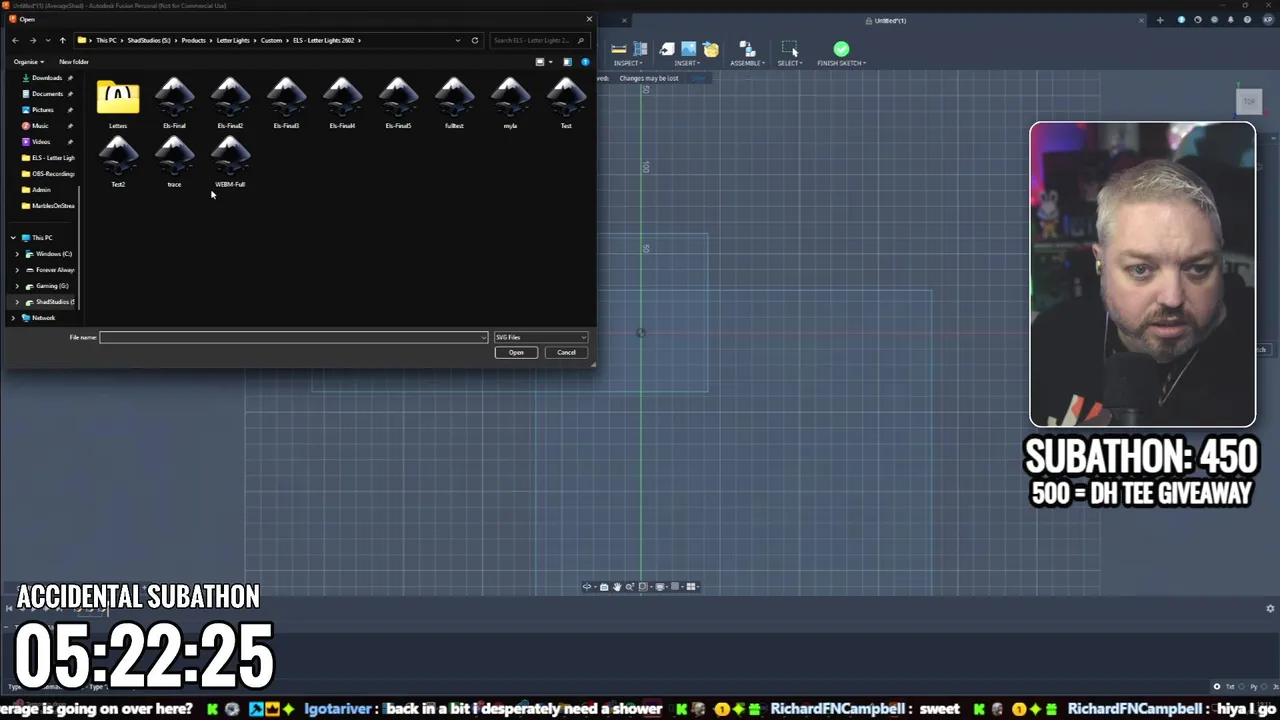This screenshot has width=1280, height=720.
Task: Click Letter Lights in the address path
Action: pos(233,40)
